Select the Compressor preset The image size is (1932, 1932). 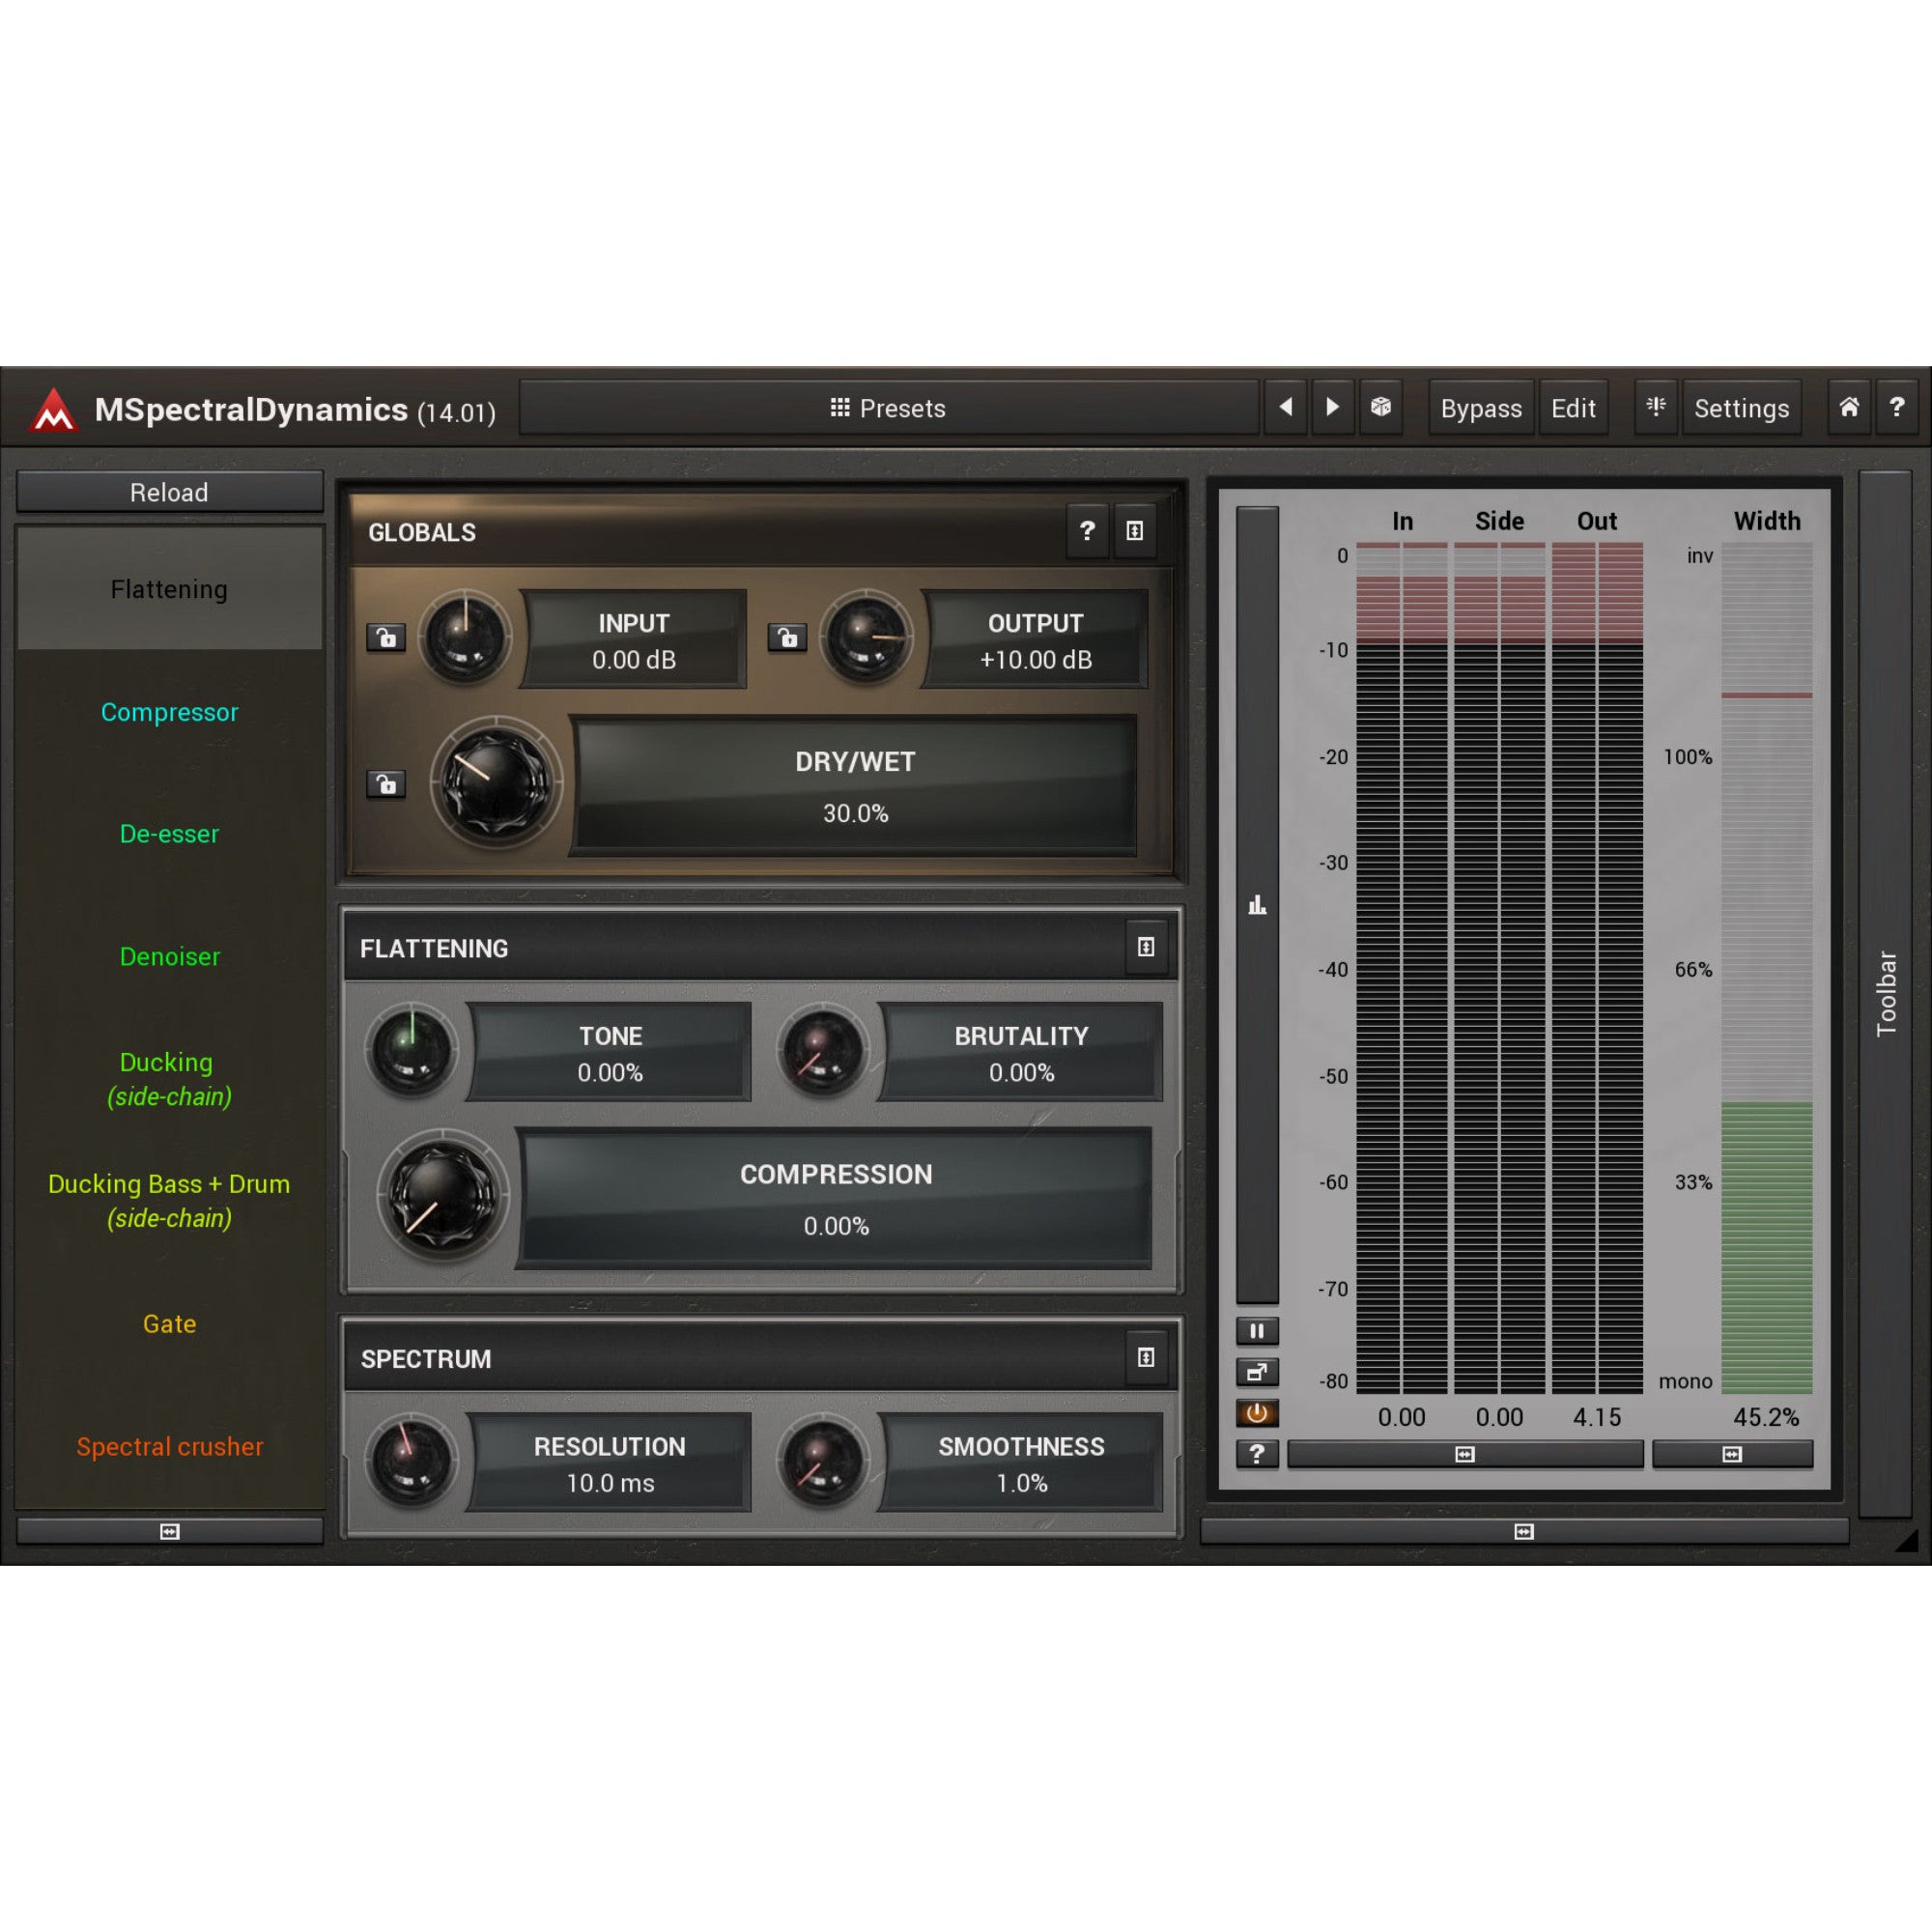click(x=170, y=712)
